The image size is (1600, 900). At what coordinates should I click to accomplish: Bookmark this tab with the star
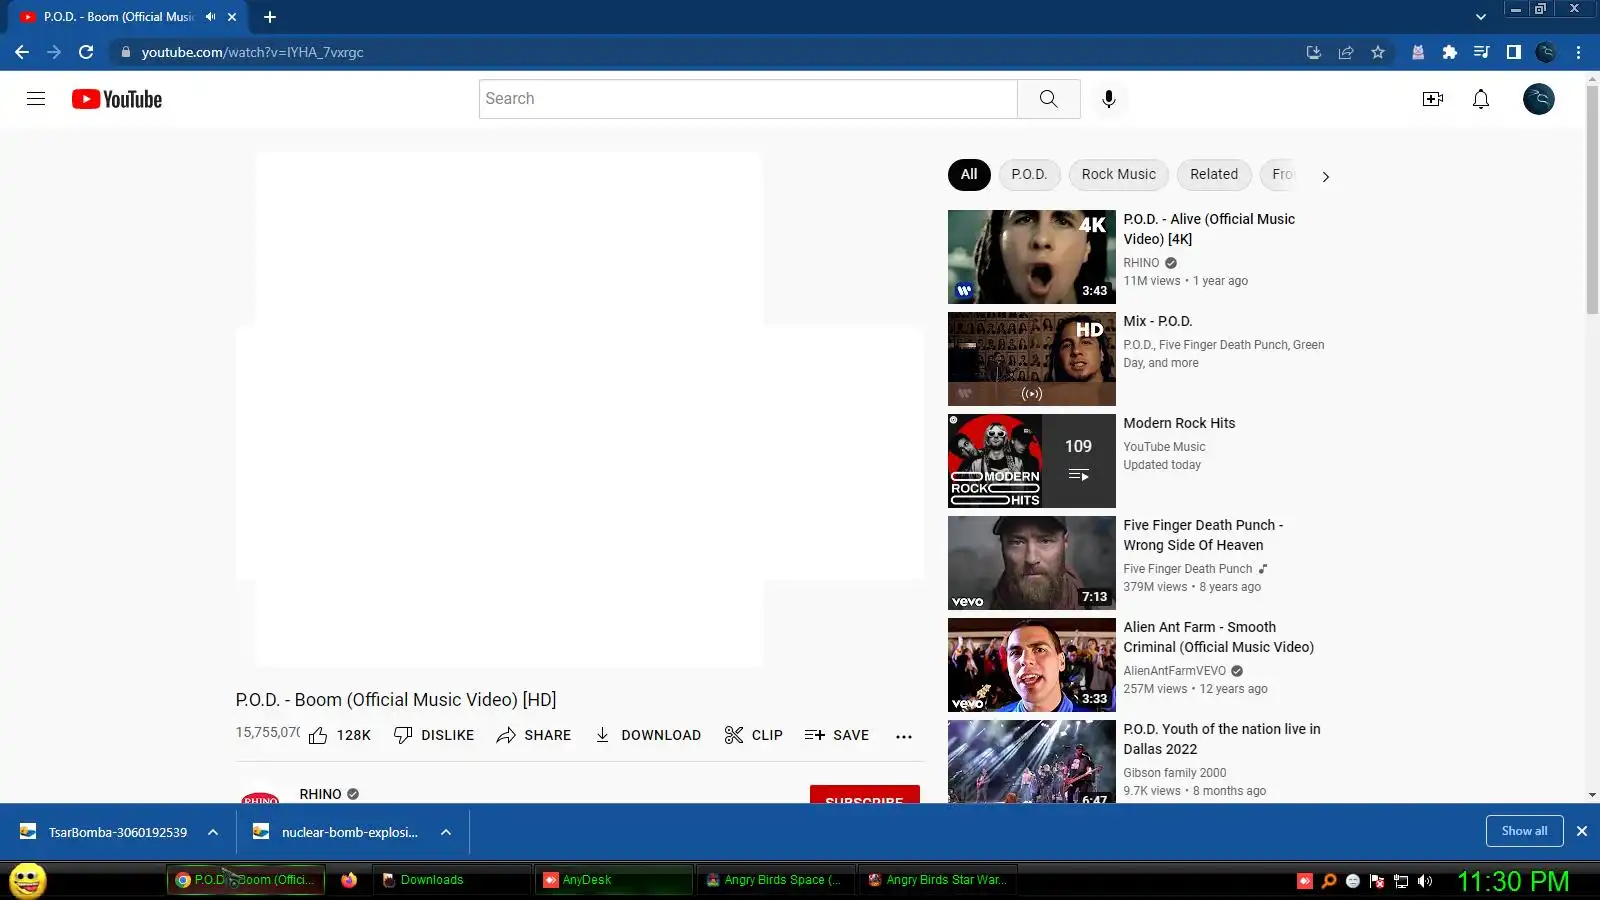(1378, 52)
